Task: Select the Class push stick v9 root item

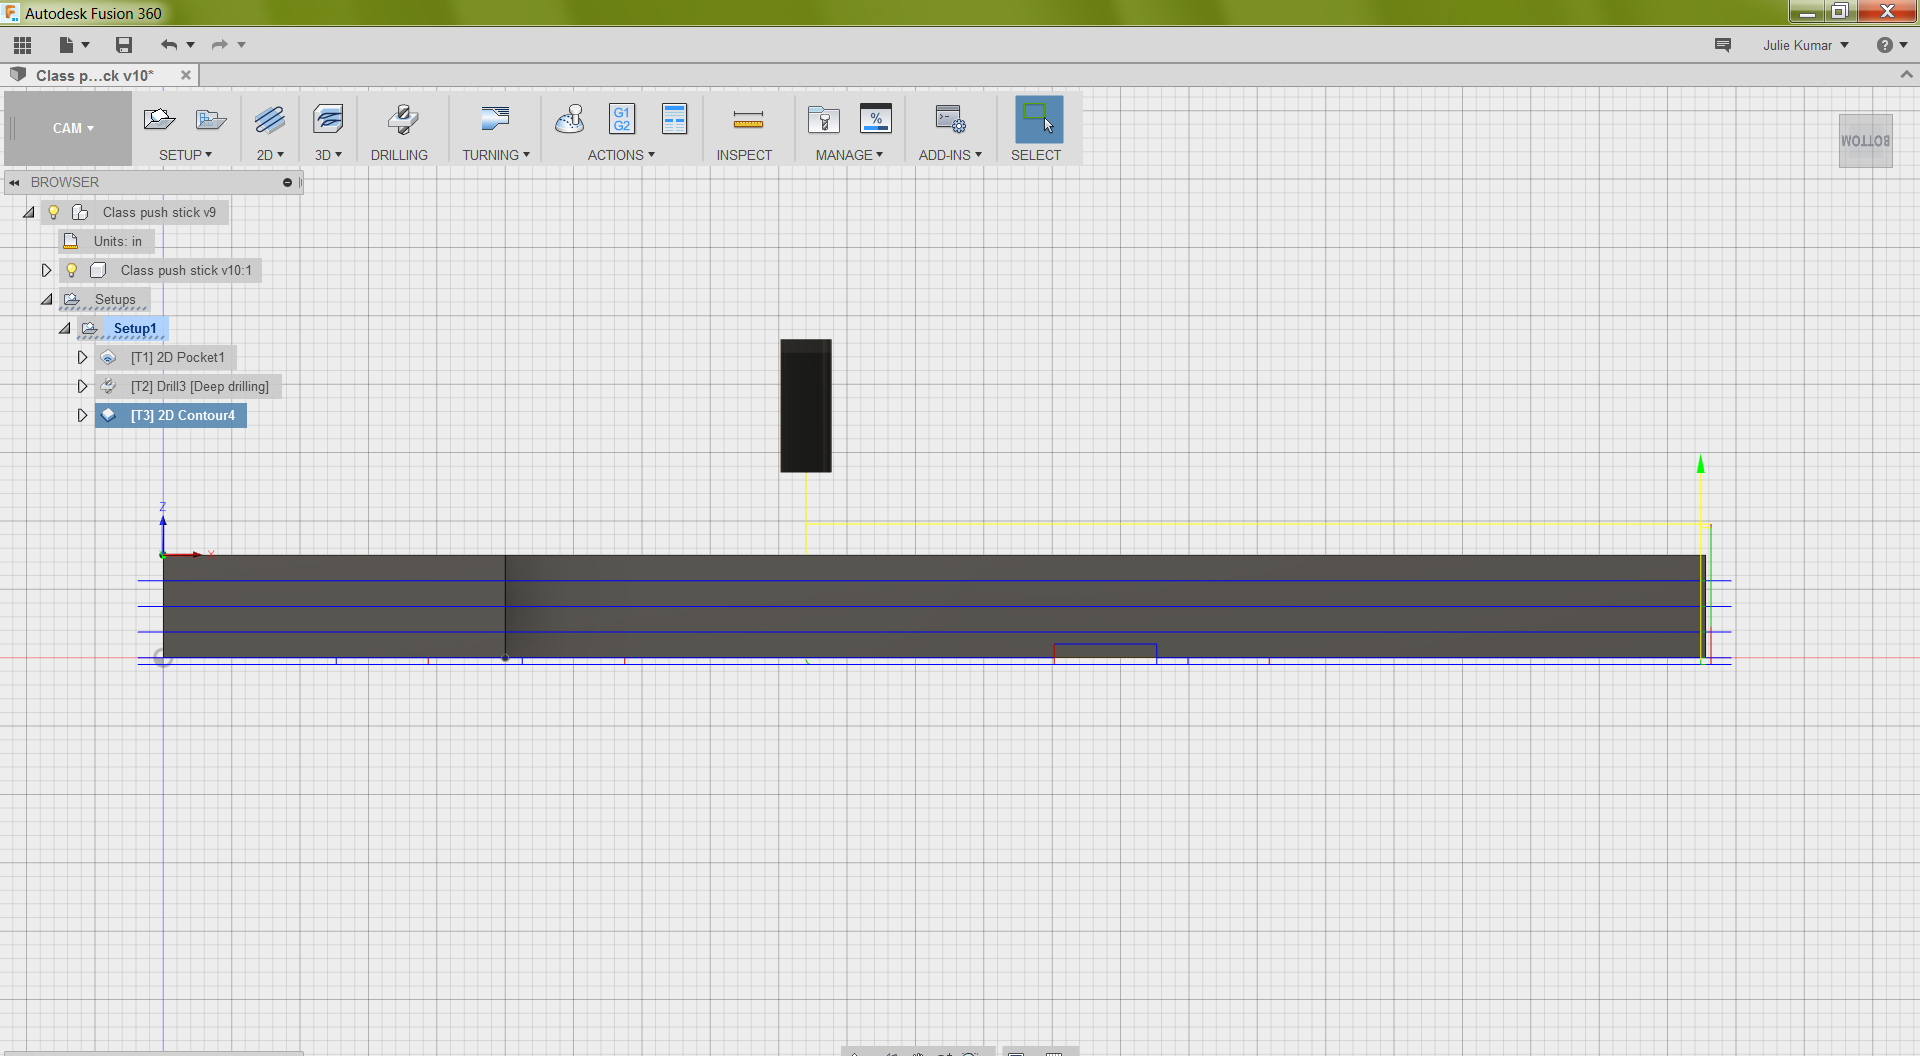Action: coord(159,212)
